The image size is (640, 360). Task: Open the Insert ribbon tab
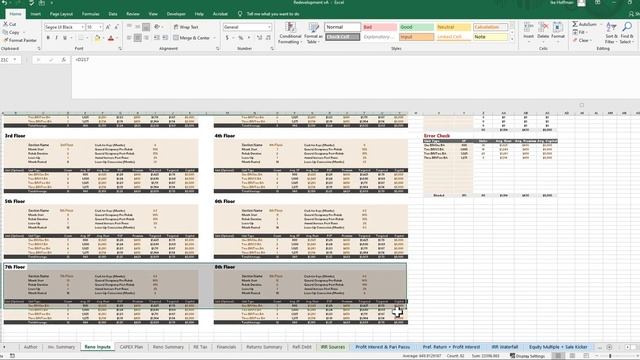point(36,14)
